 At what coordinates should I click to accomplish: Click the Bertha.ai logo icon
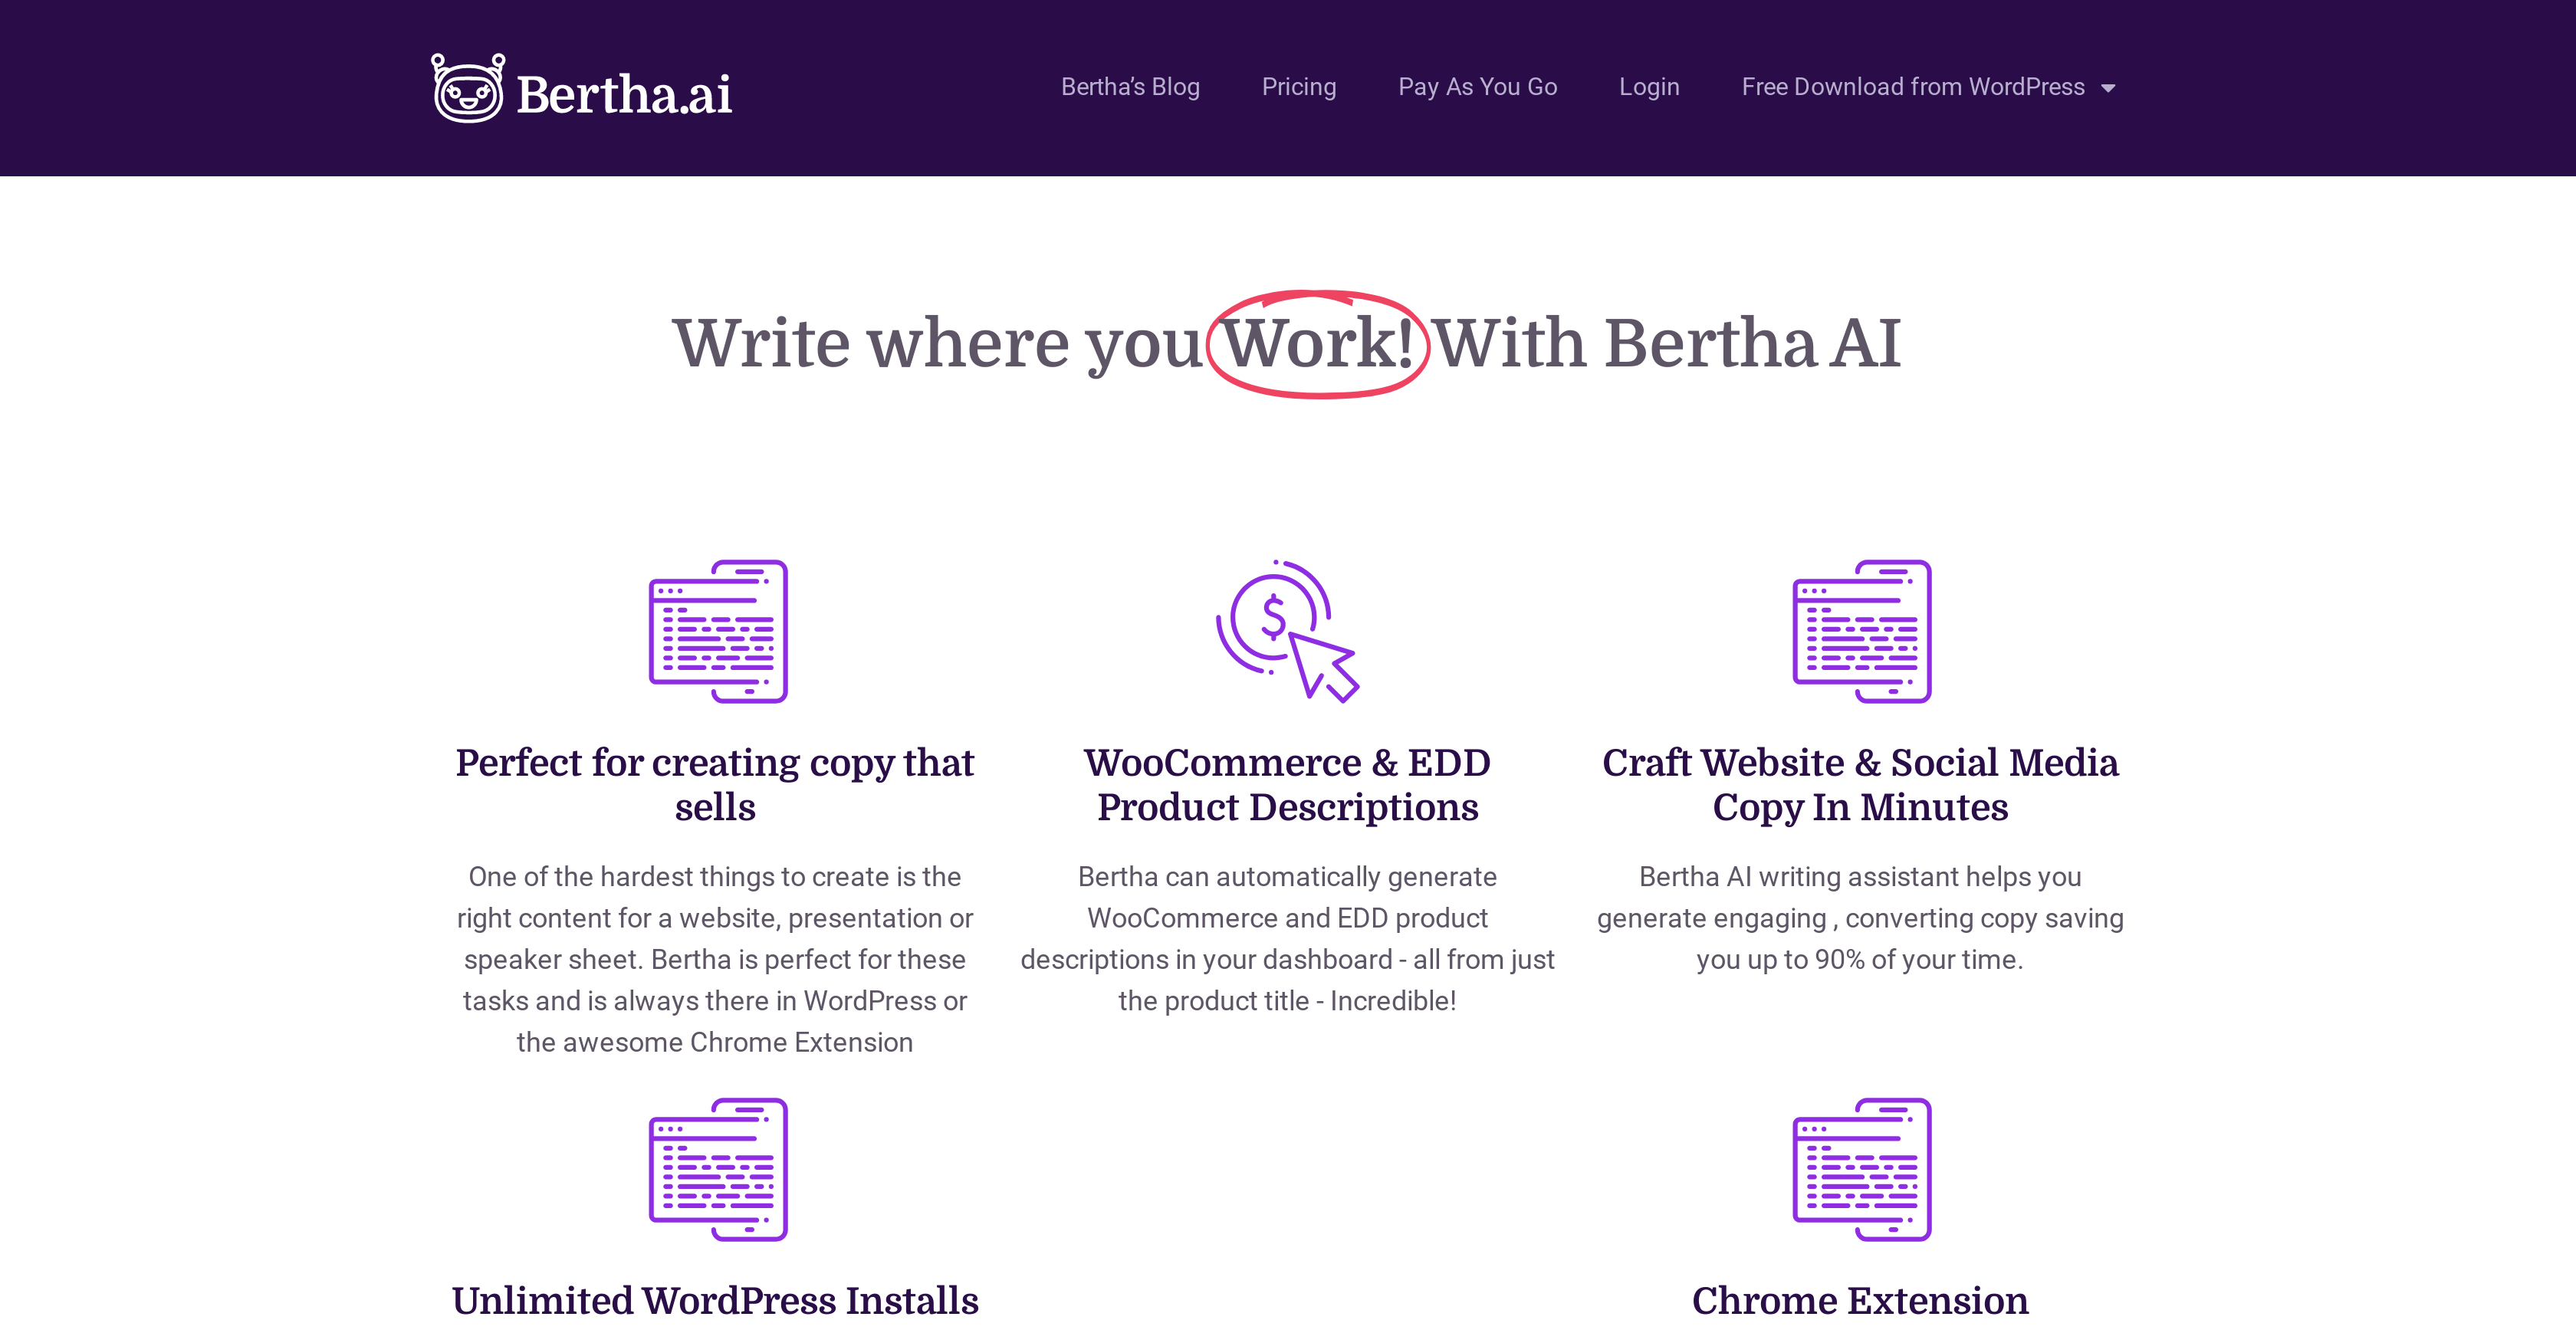coord(468,85)
